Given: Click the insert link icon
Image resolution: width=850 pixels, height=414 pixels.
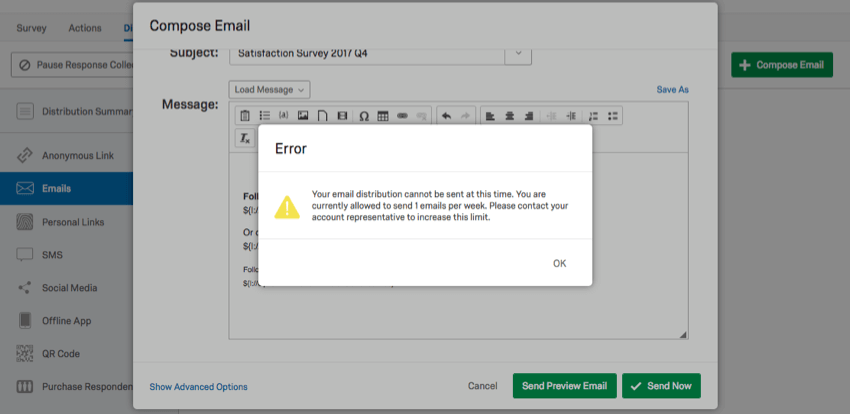Looking at the screenshot, I should click(x=402, y=116).
